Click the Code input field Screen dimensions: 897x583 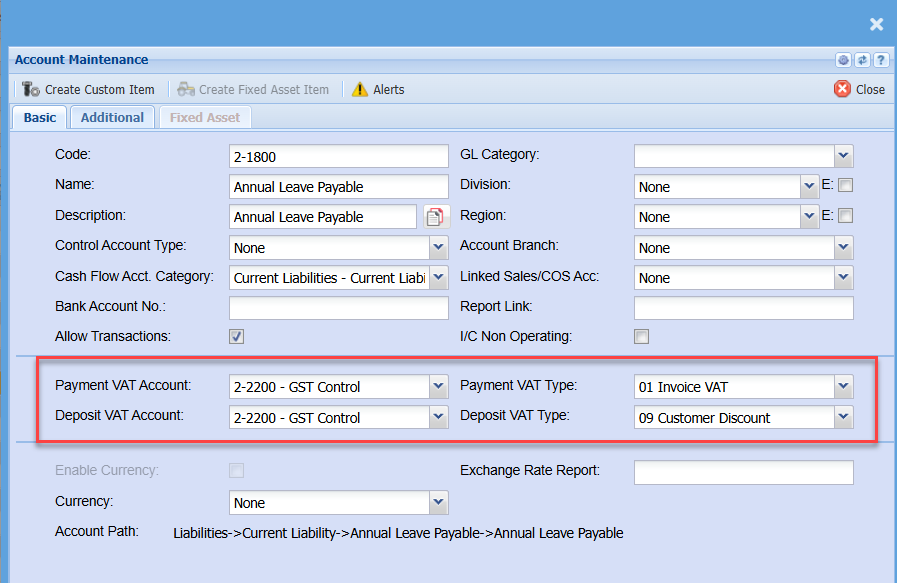[338, 156]
